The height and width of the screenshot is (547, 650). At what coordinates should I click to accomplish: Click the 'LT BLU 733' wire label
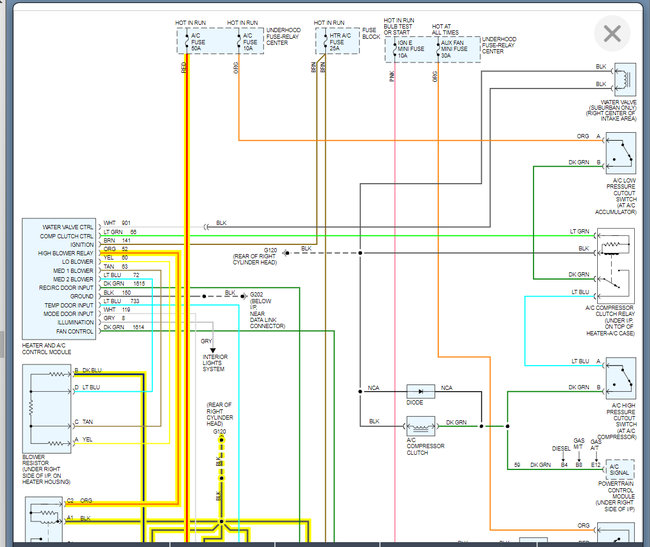tap(121, 301)
